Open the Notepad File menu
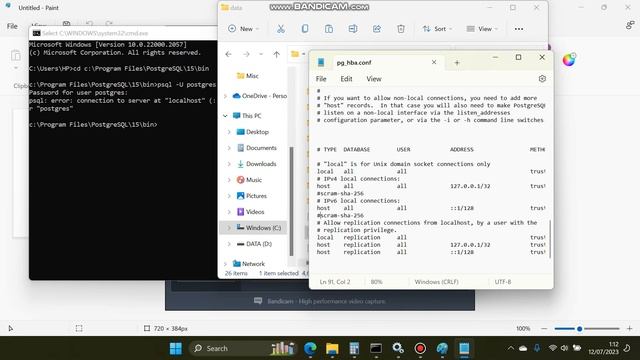Image resolution: width=640 pixels, height=360 pixels. (321, 79)
